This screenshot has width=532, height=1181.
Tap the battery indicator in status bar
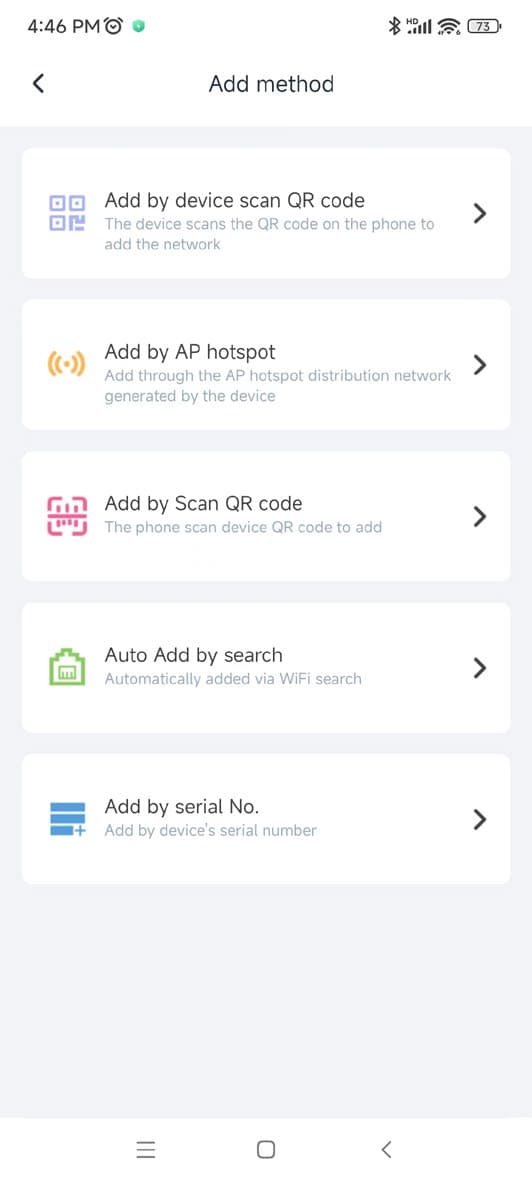pos(485,27)
